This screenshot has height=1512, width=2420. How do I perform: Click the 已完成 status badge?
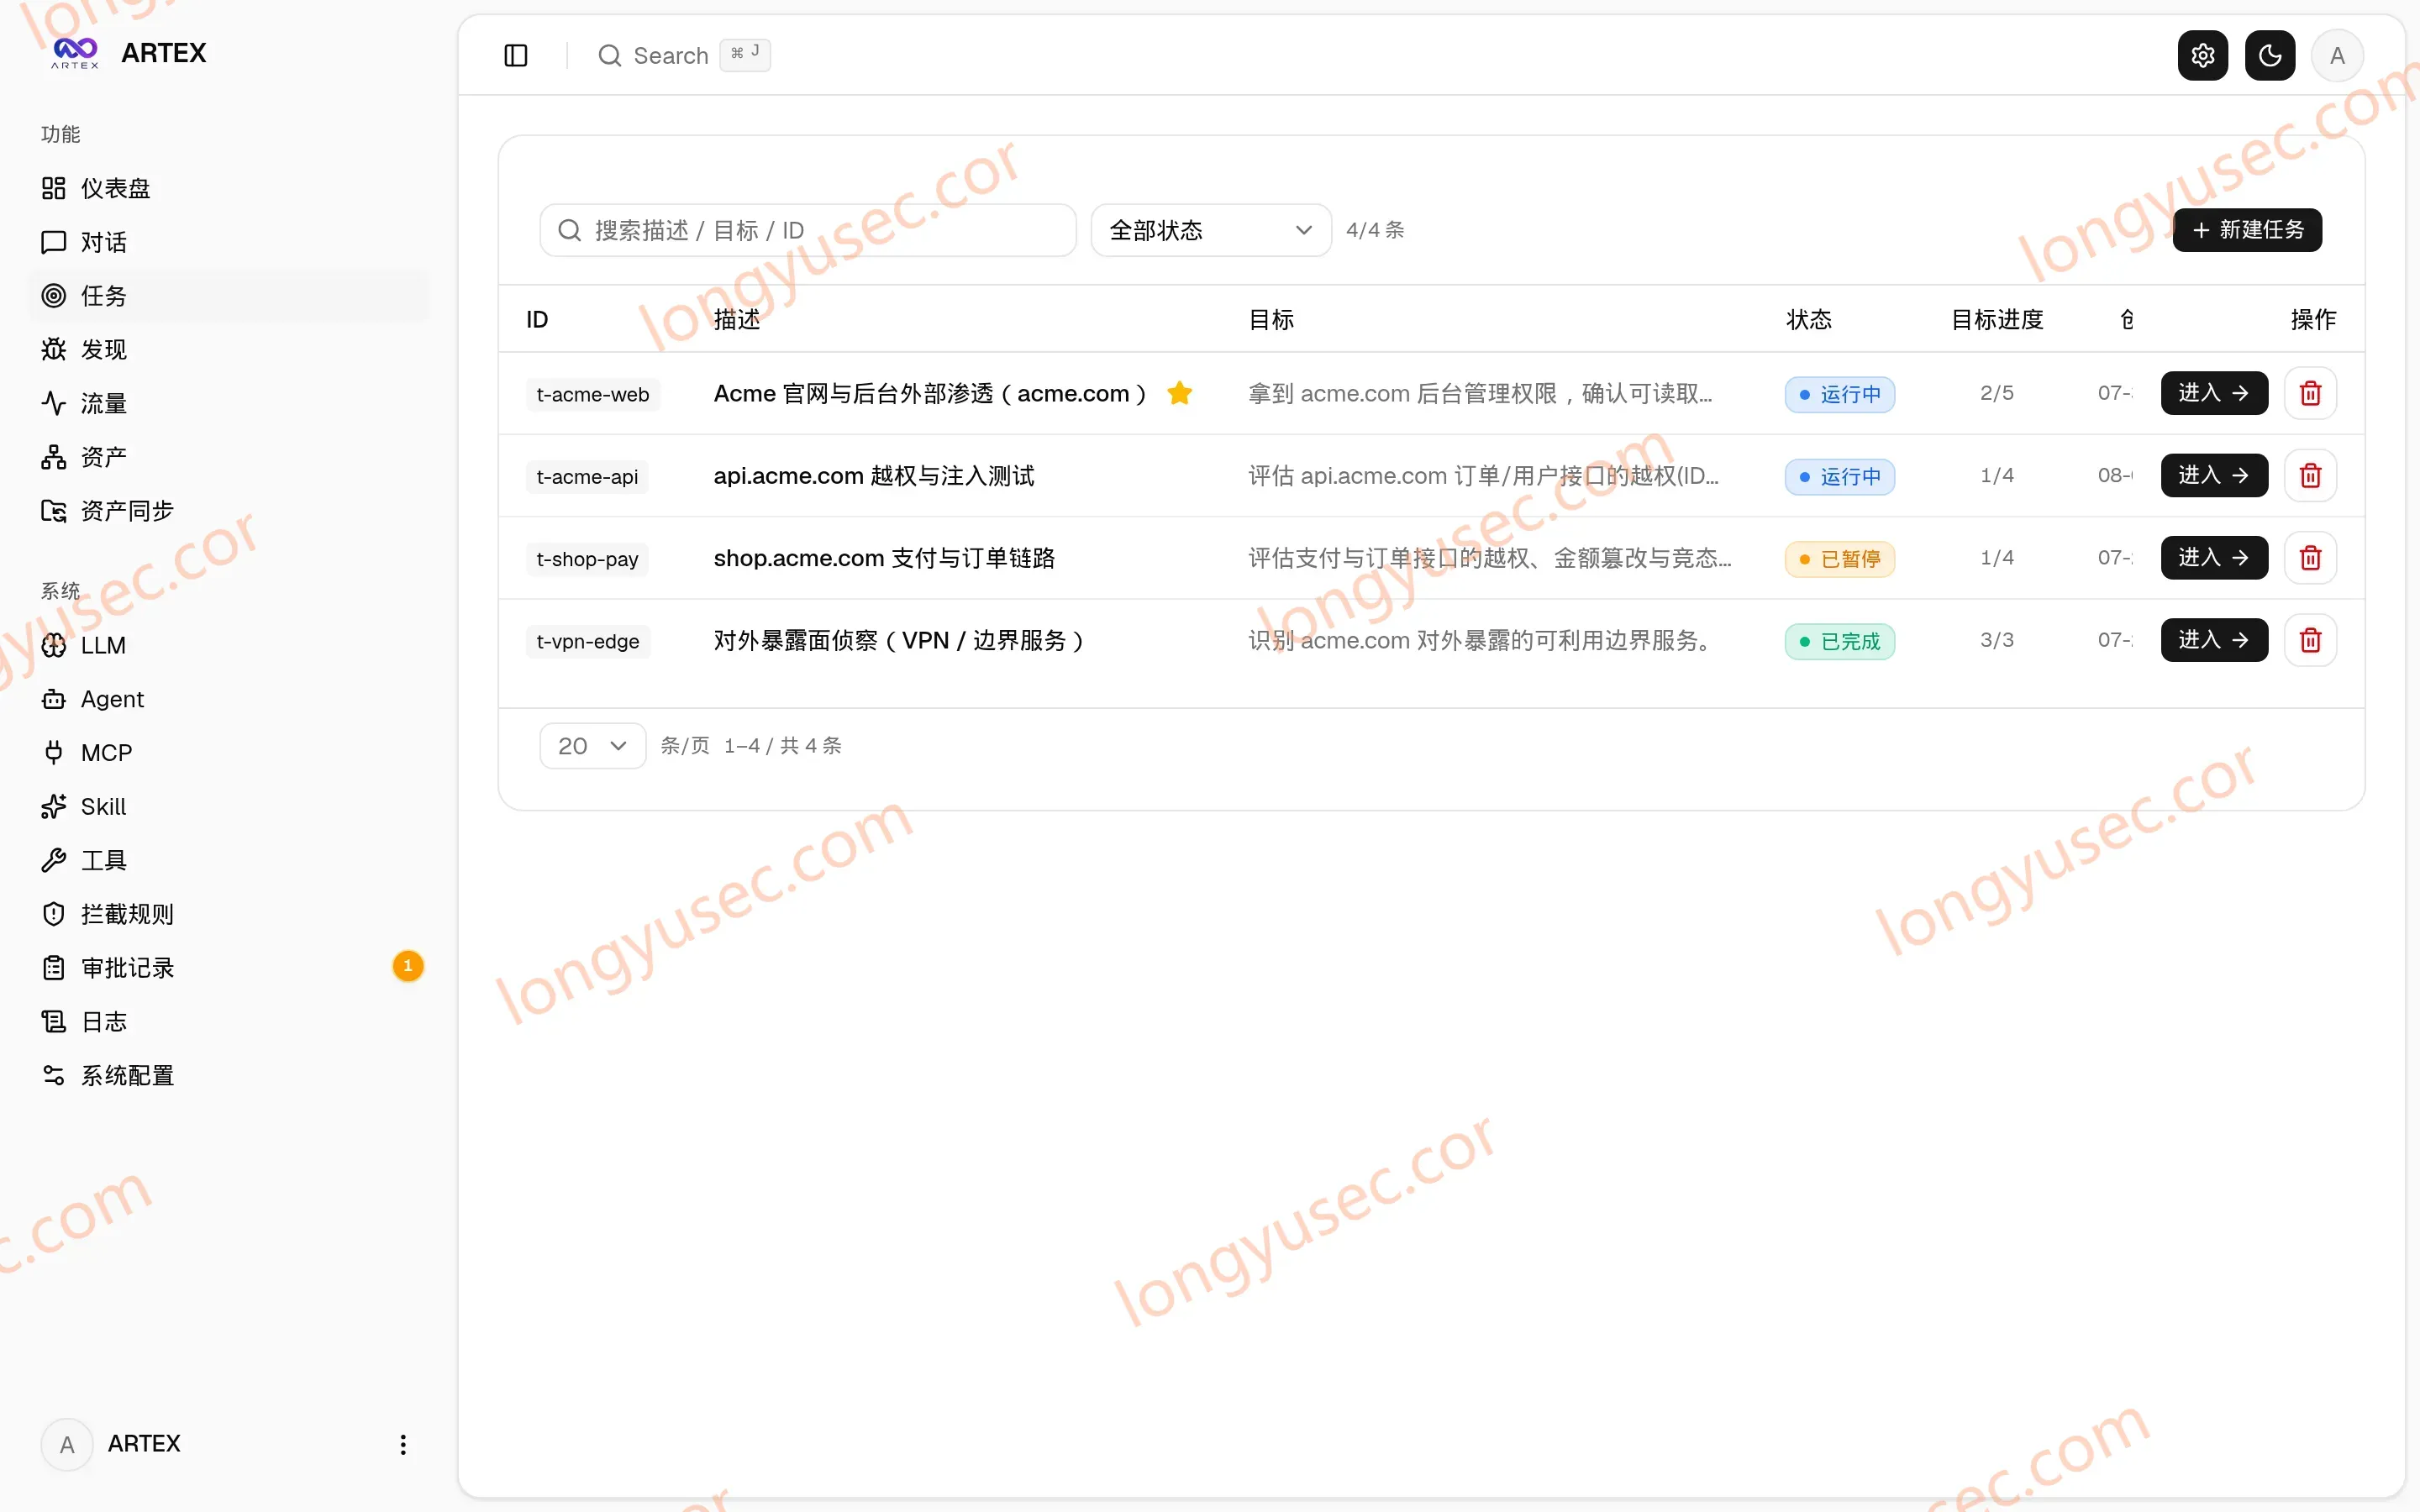(x=1840, y=641)
